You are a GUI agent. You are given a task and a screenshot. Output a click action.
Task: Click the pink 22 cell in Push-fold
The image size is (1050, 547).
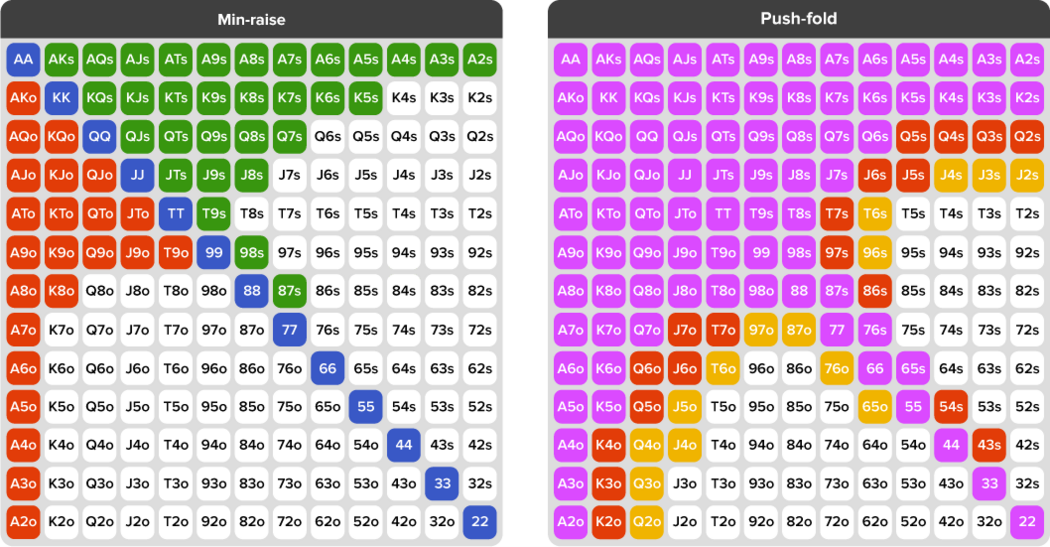coord(1027,522)
